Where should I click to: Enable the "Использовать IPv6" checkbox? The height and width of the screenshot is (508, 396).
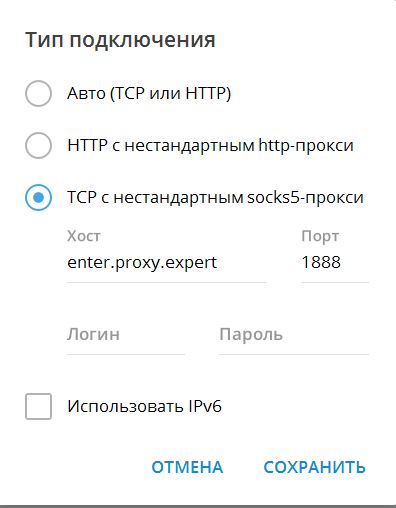click(x=38, y=406)
